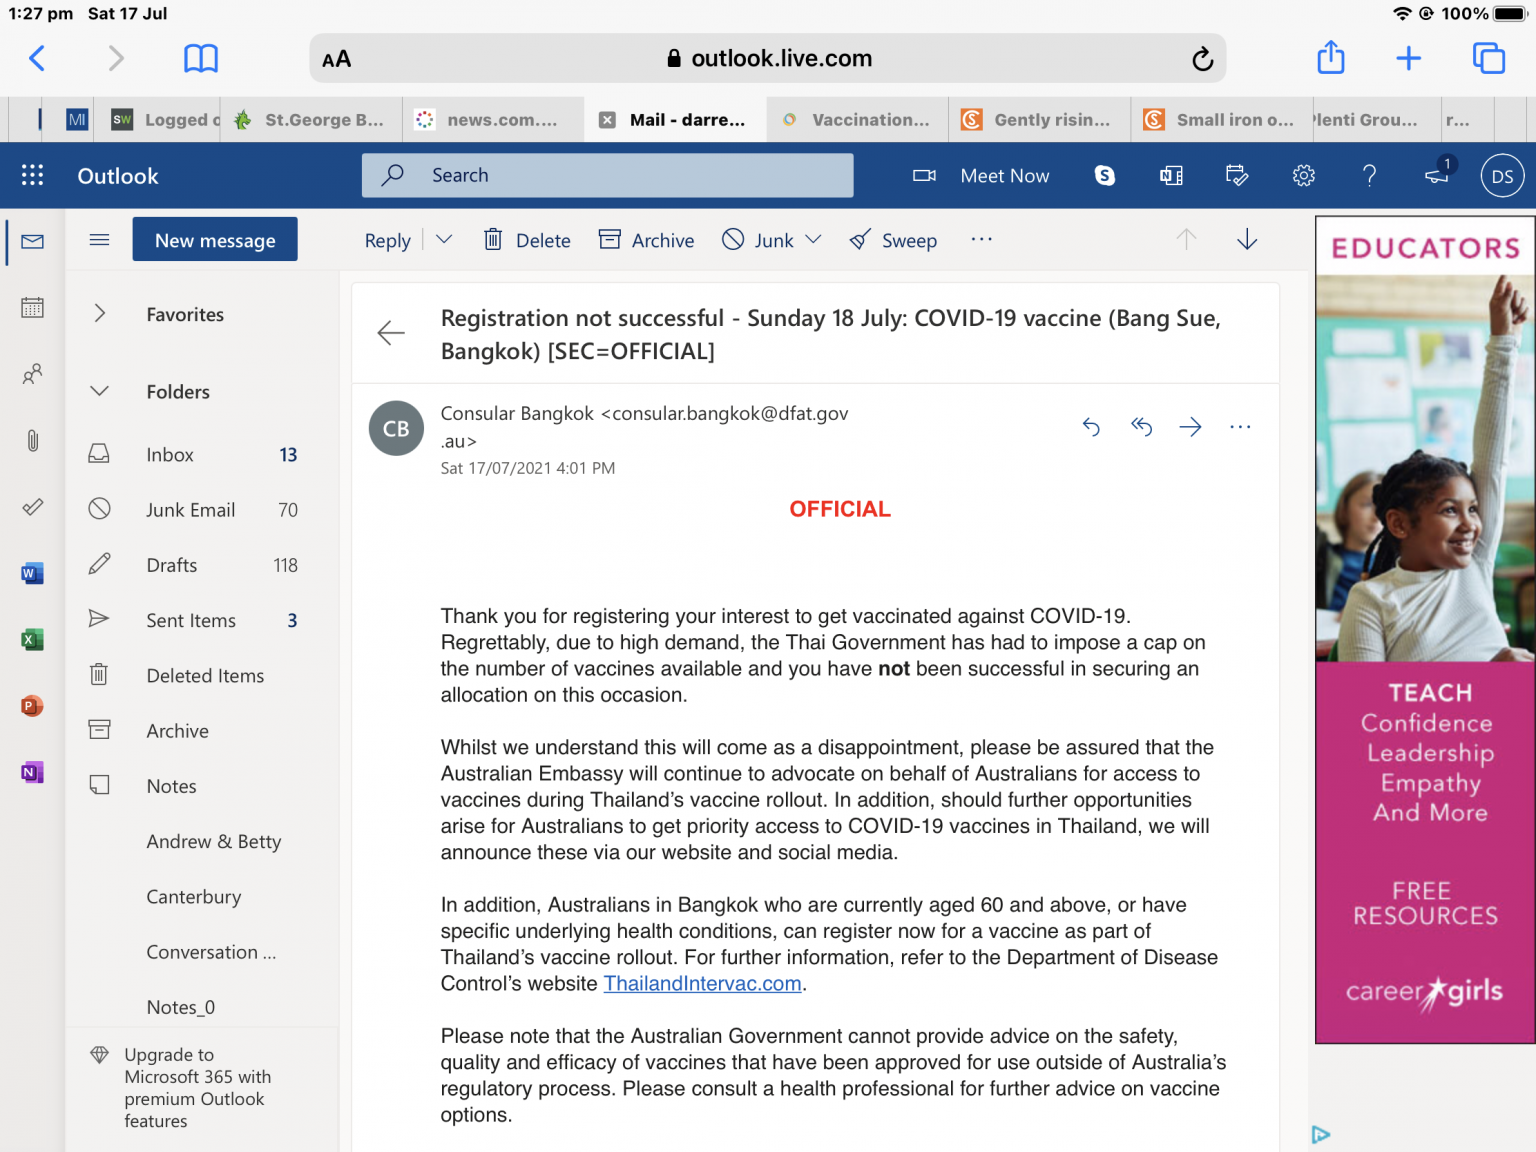Forward message using right arrow icon
The image size is (1536, 1152).
[x=1190, y=427]
